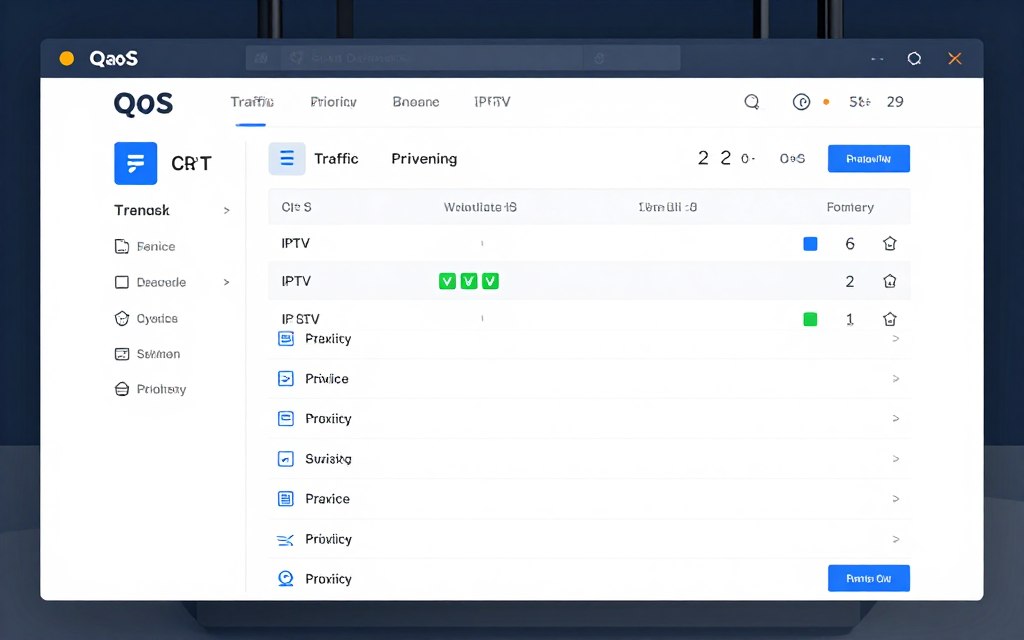The height and width of the screenshot is (640, 1024).
Task: Click the blue button at top of Traffic panel
Action: click(869, 159)
